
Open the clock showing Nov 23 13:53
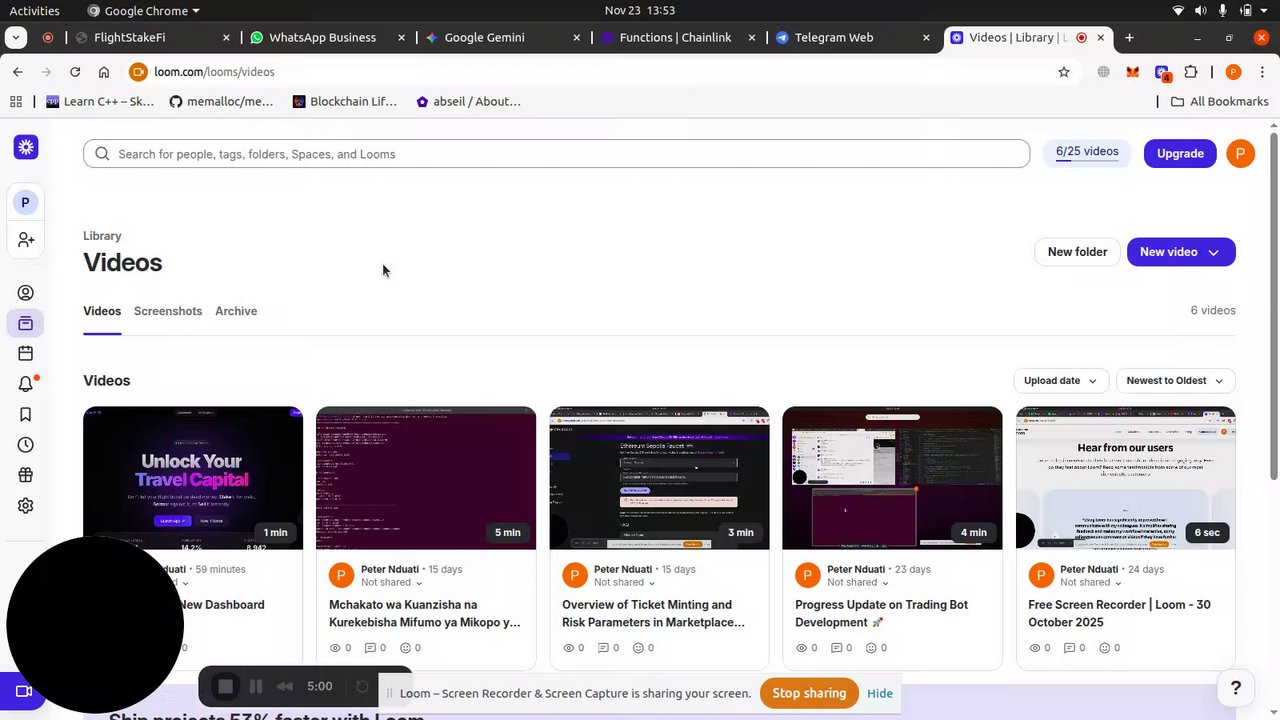click(640, 10)
